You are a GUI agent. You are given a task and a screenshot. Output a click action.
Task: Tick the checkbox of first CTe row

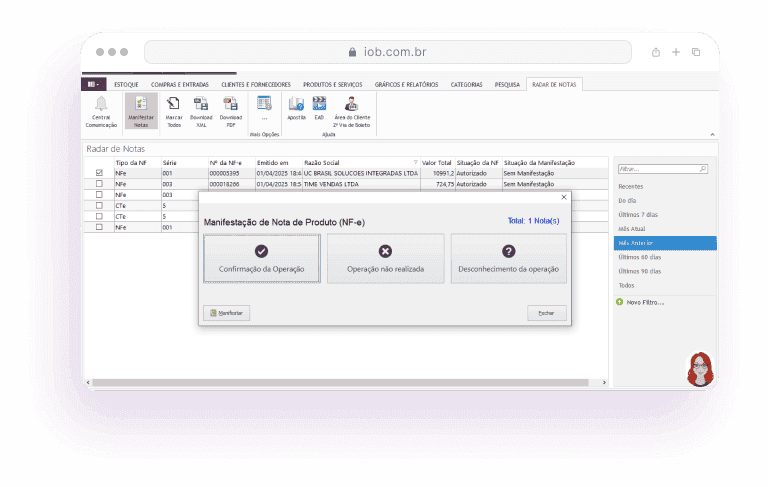pos(99,206)
